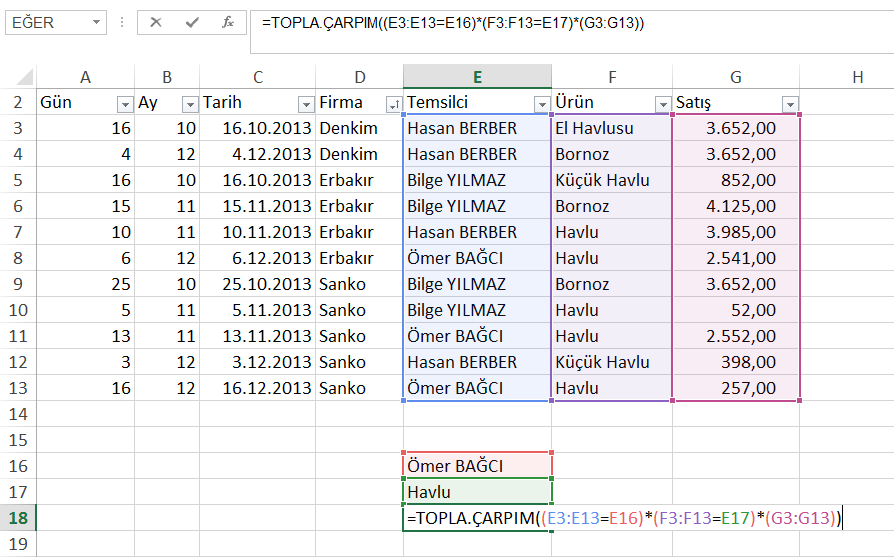The height and width of the screenshot is (557, 894).
Task: Open the Gün column filter dropdown
Action: pos(125,103)
